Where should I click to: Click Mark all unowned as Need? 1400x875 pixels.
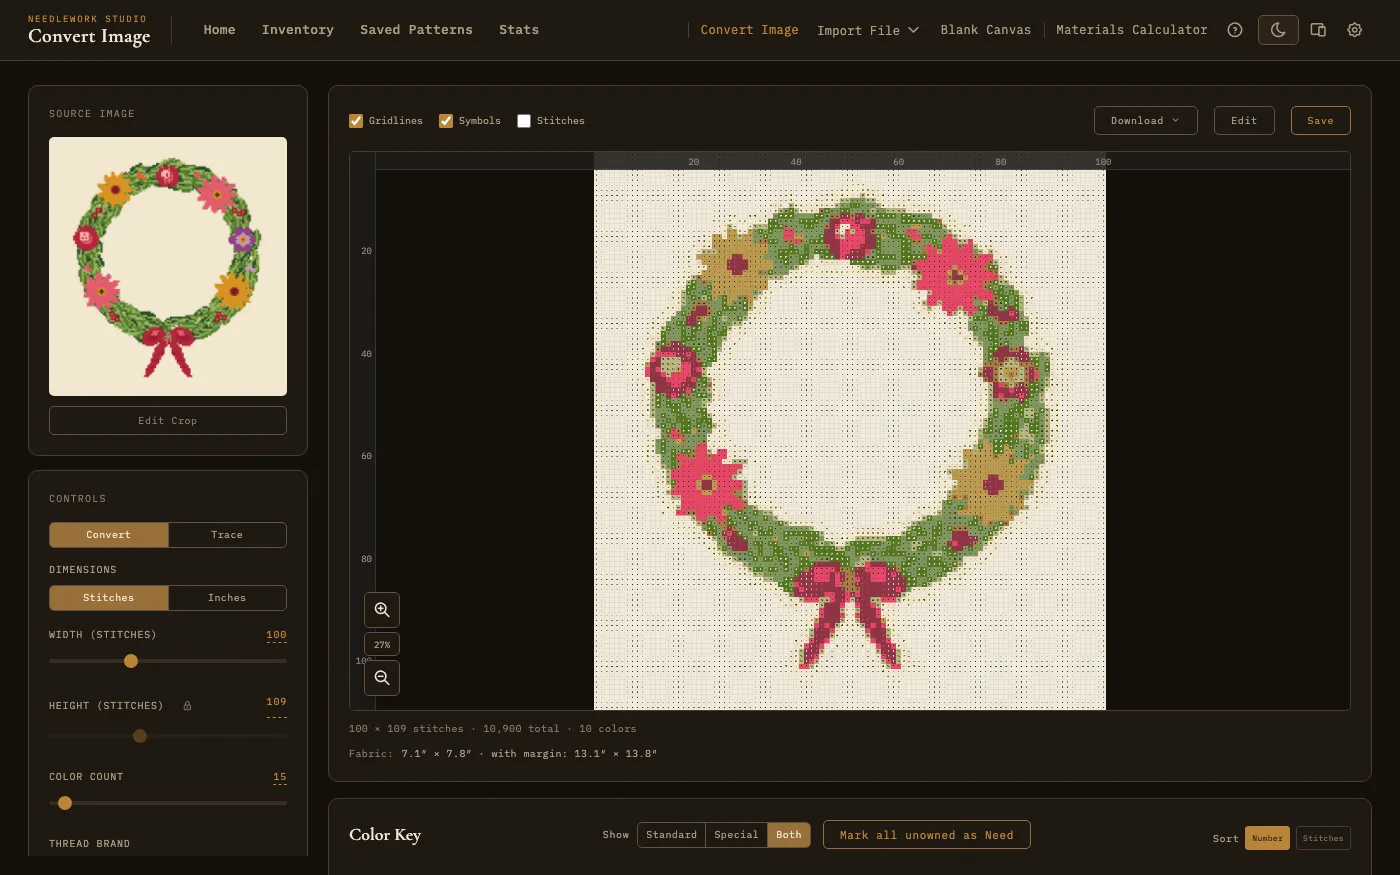927,835
